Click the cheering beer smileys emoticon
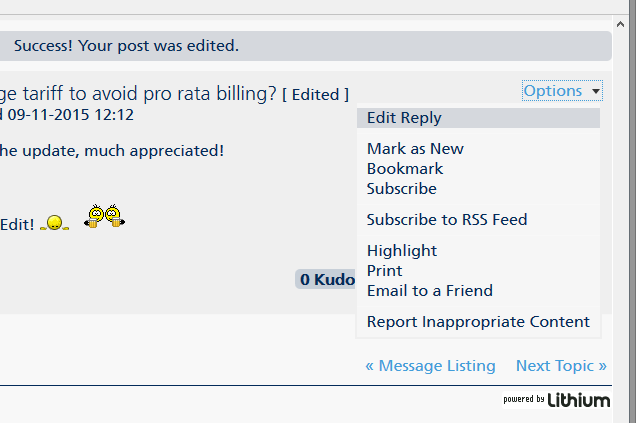 105,216
